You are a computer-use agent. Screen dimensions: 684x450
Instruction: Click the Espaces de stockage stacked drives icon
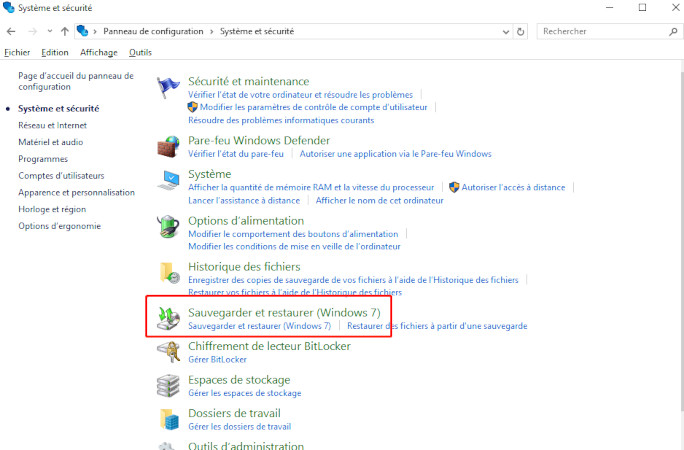168,385
